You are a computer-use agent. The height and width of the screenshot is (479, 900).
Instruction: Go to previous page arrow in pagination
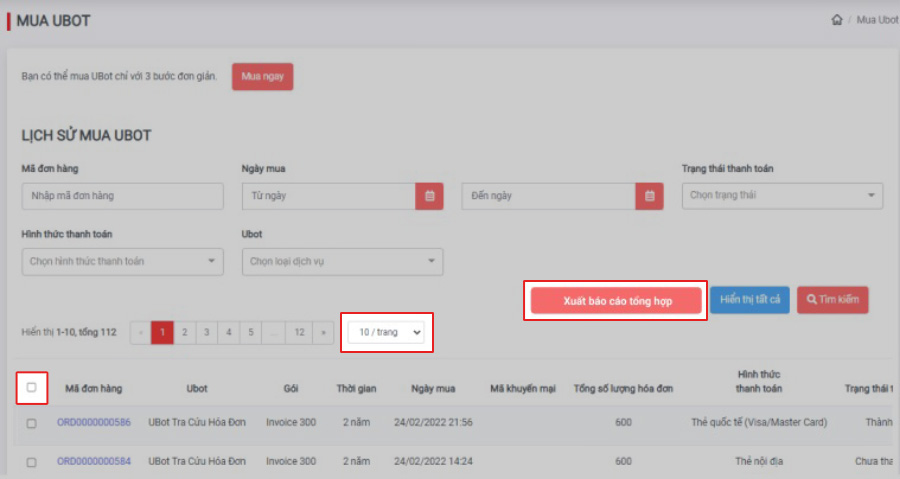pyautogui.click(x=141, y=333)
